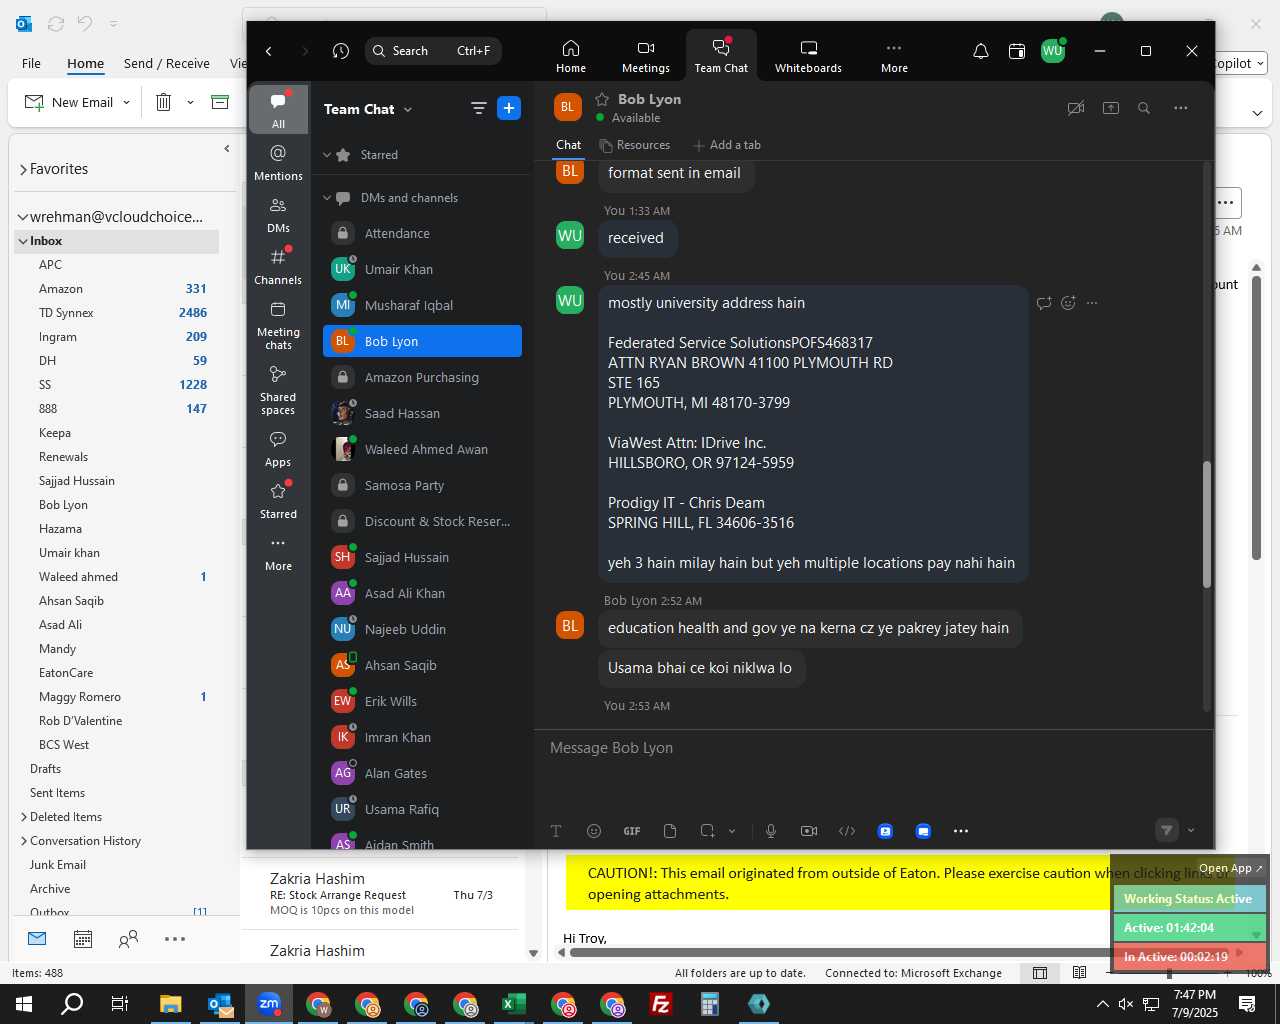This screenshot has height=1024, width=1280.
Task: Open Shared spaces in sidebar
Action: tap(278, 390)
